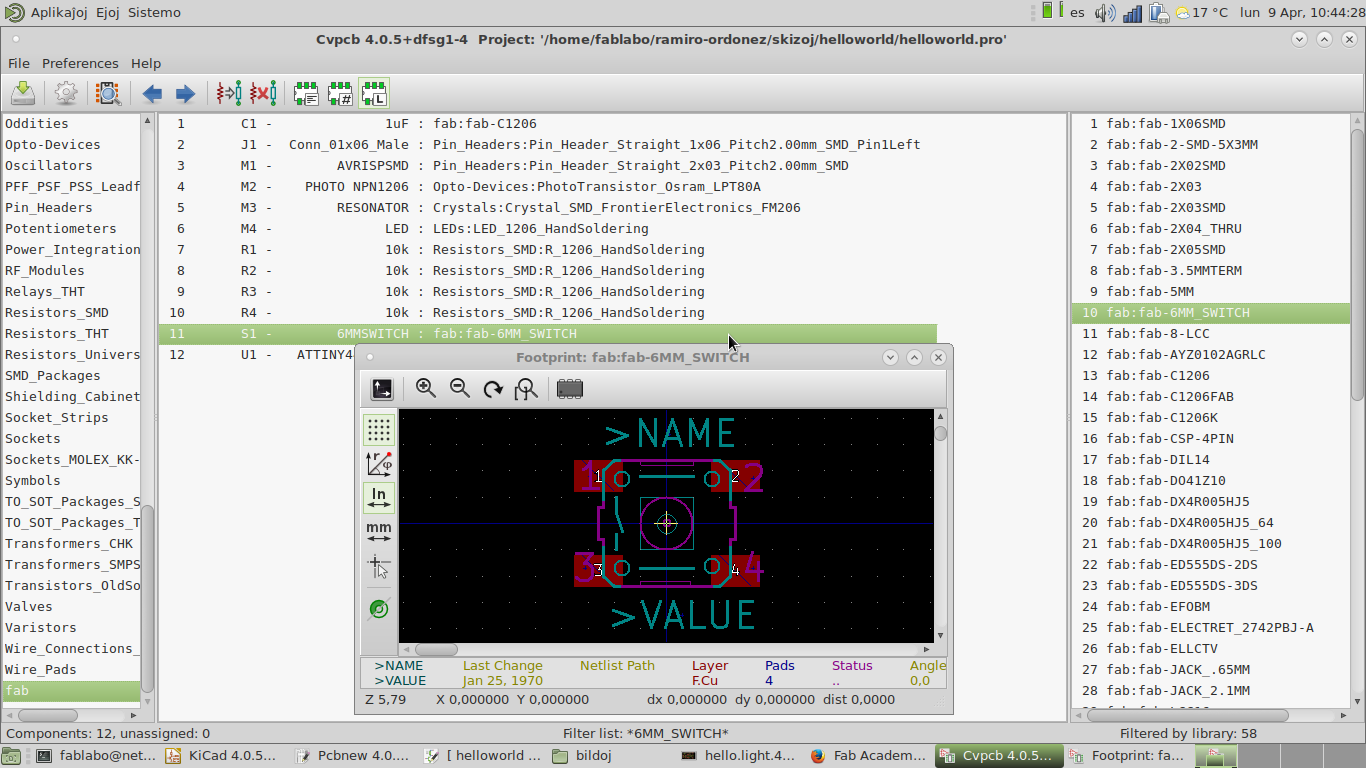Open the 3D footprint viewer

pyautogui.click(x=570, y=389)
